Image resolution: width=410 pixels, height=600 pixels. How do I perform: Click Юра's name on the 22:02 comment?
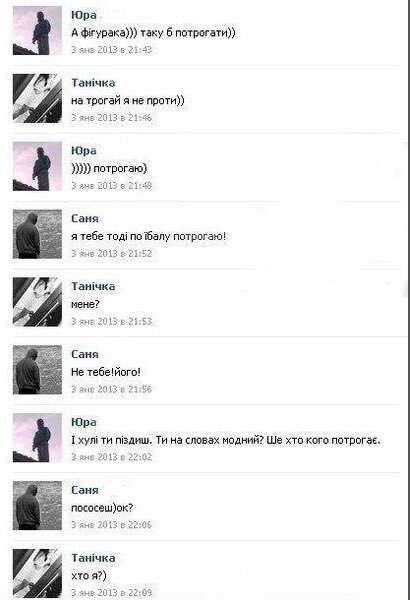[x=84, y=422]
